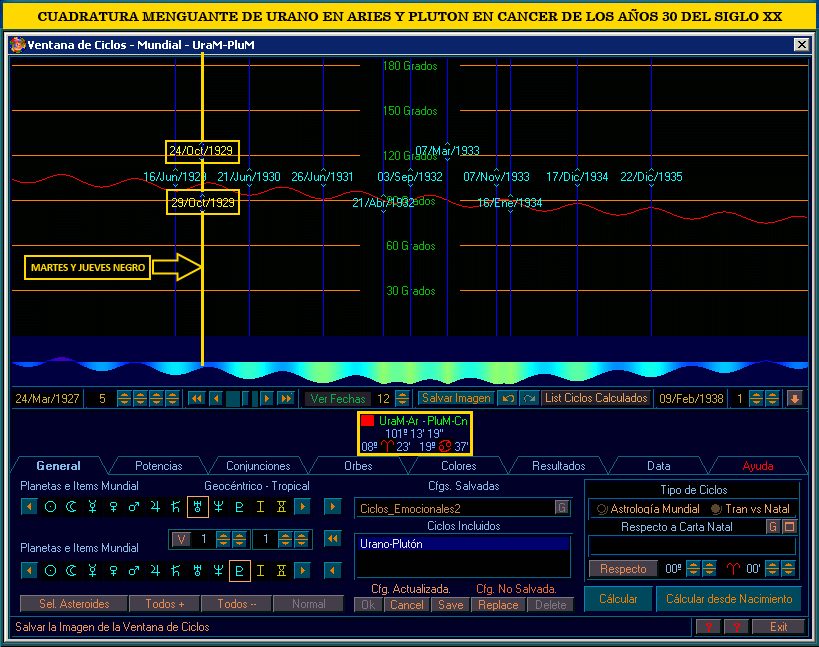This screenshot has height=647, width=819.
Task: Click the orange down-arrow icon at toolbar end
Action: point(794,398)
